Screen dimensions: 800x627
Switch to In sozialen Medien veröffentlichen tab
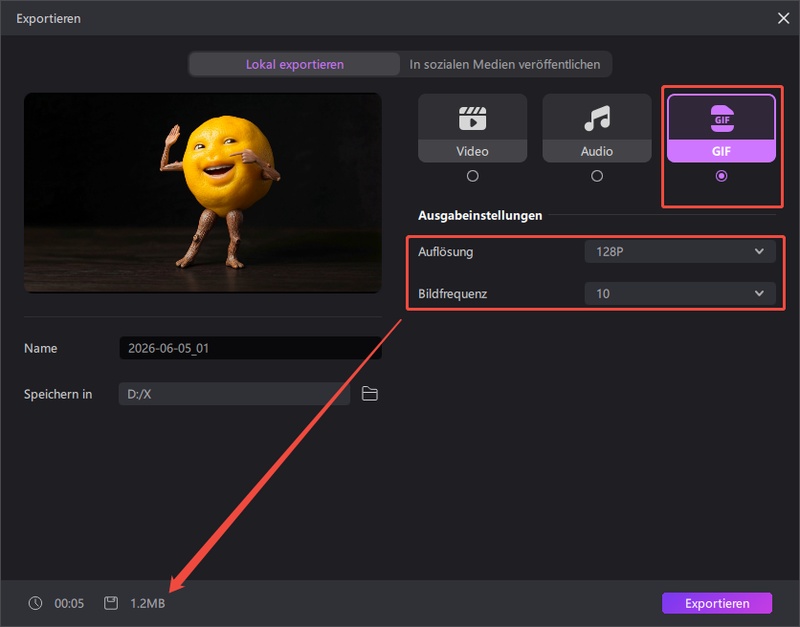(x=505, y=64)
